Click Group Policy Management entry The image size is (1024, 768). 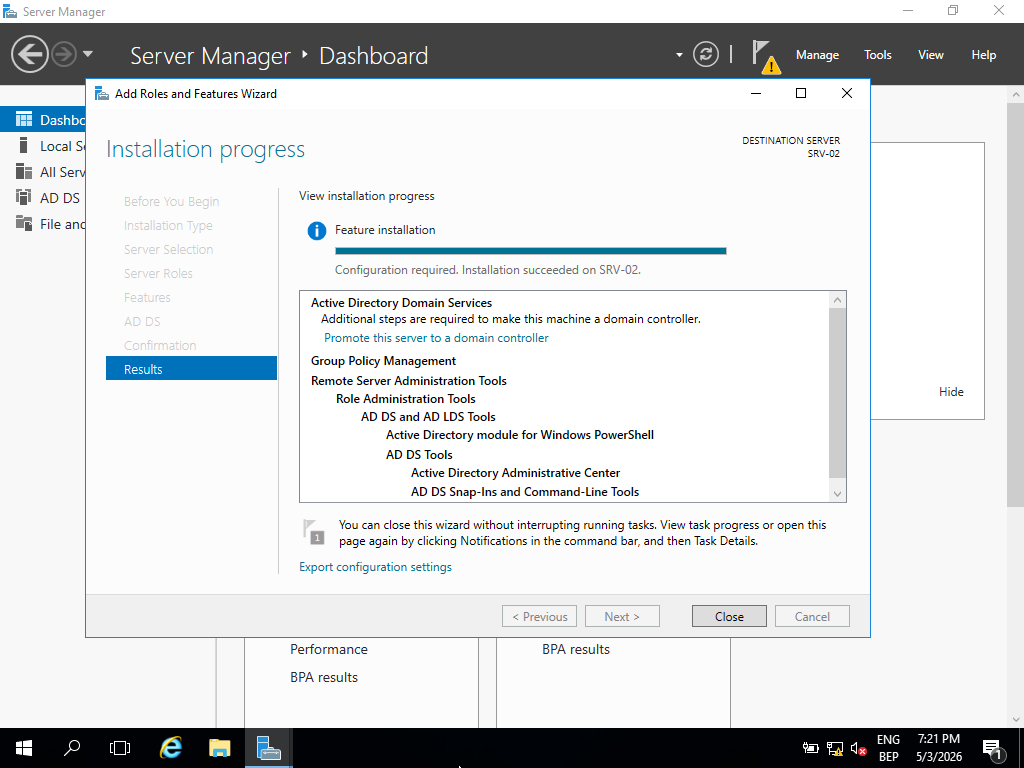(x=383, y=361)
